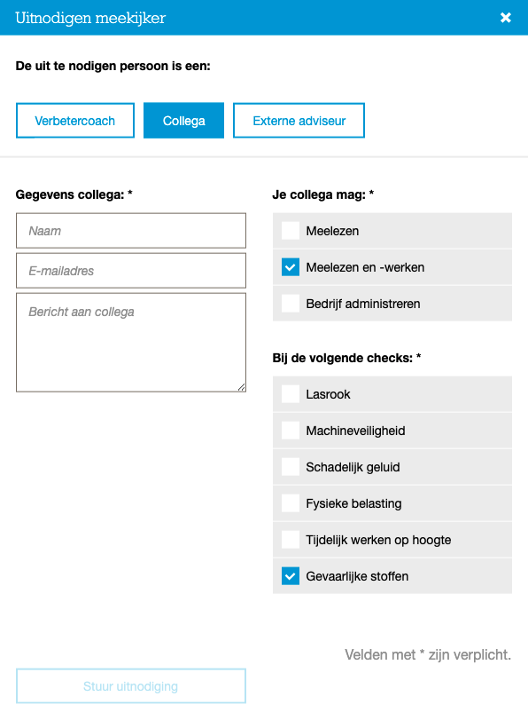The height and width of the screenshot is (720, 528).
Task: Enable Bedrijf administreren permission
Action: [x=290, y=304]
